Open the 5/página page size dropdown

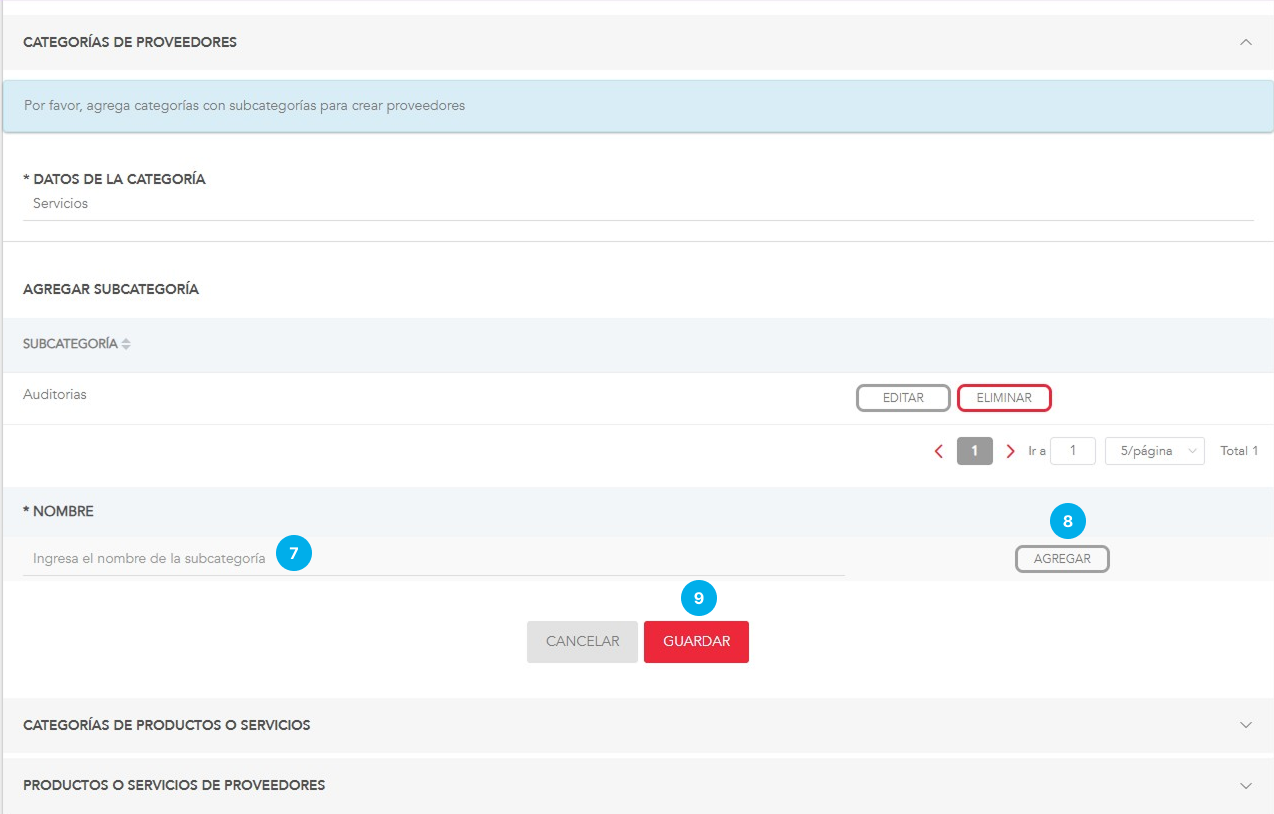click(x=1154, y=451)
